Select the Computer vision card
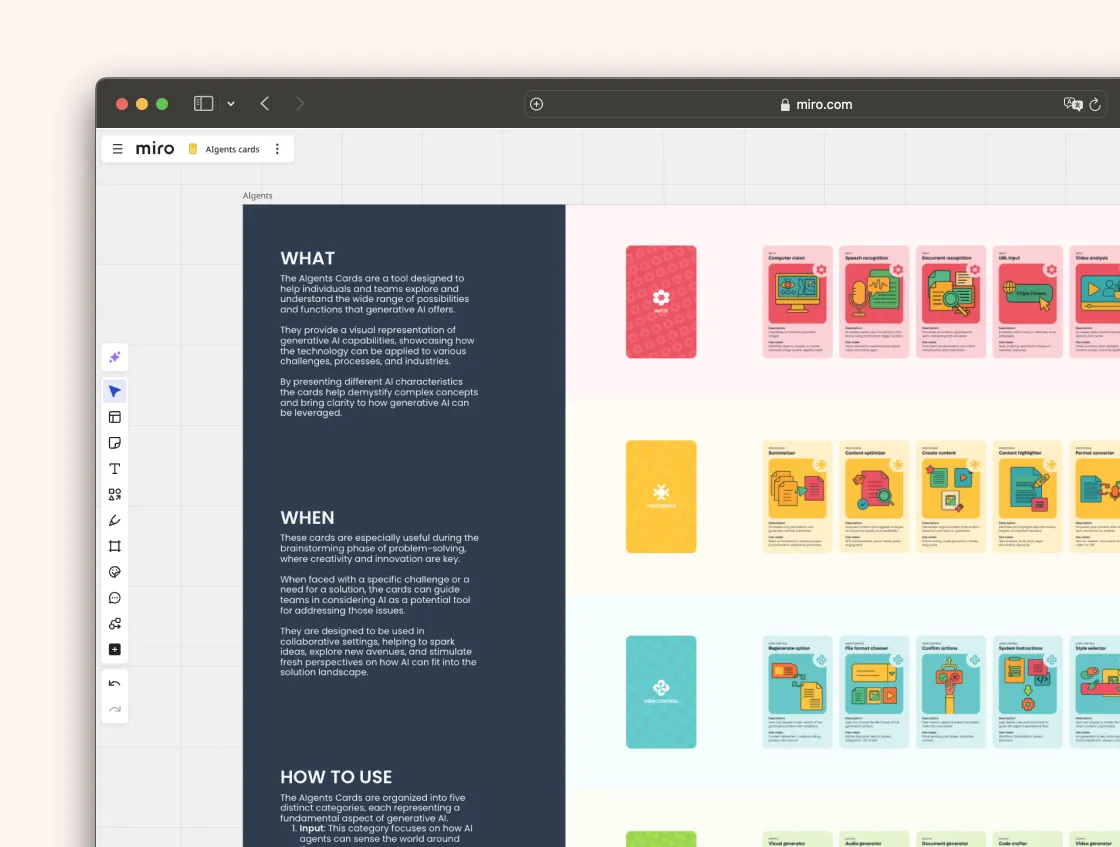 (x=797, y=301)
